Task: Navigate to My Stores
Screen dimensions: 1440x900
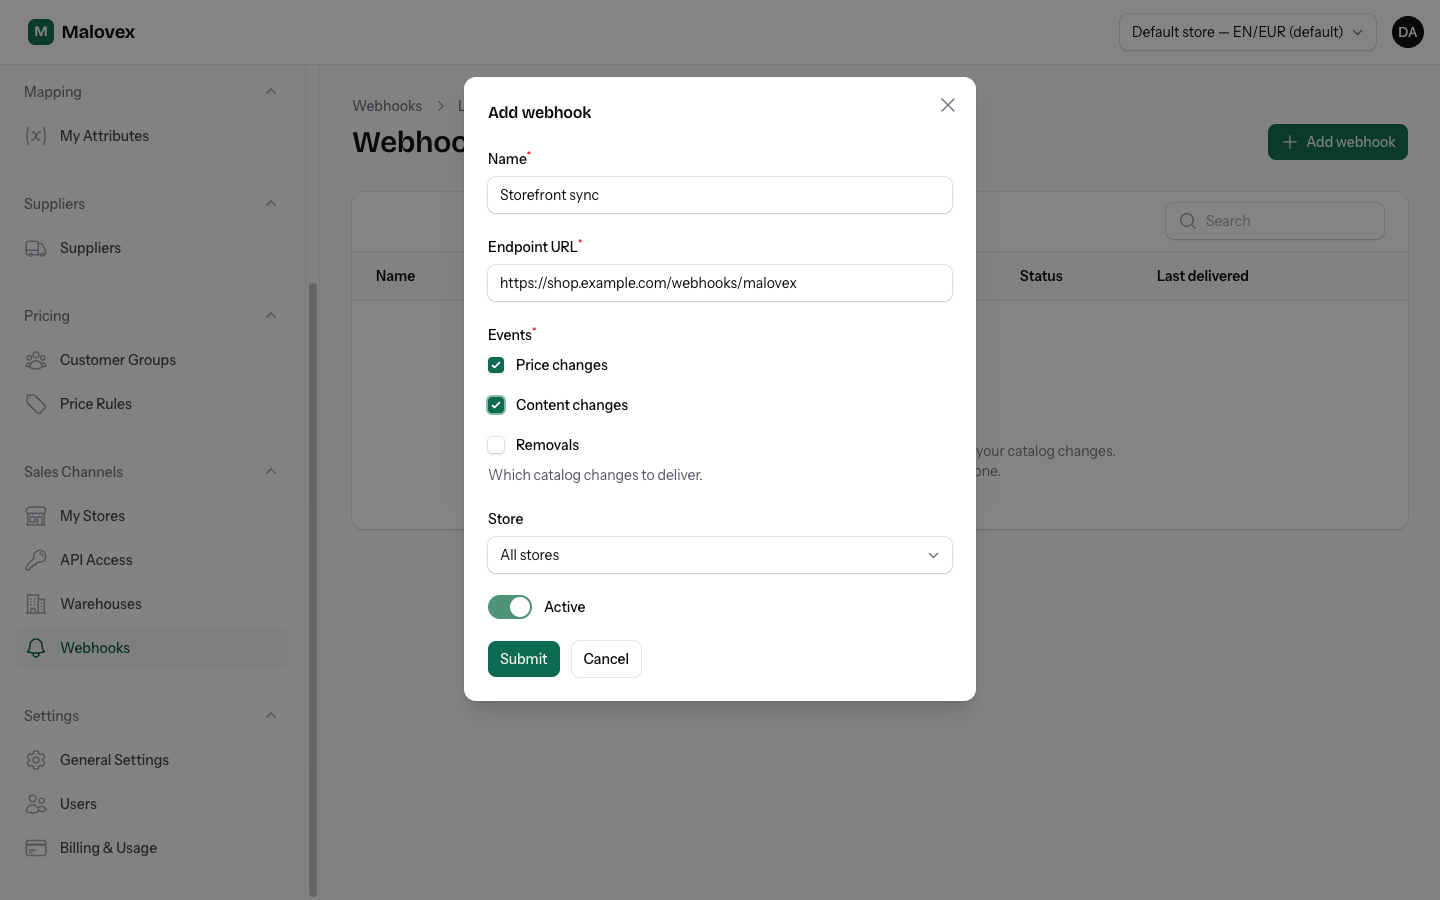Action: click(x=152, y=516)
